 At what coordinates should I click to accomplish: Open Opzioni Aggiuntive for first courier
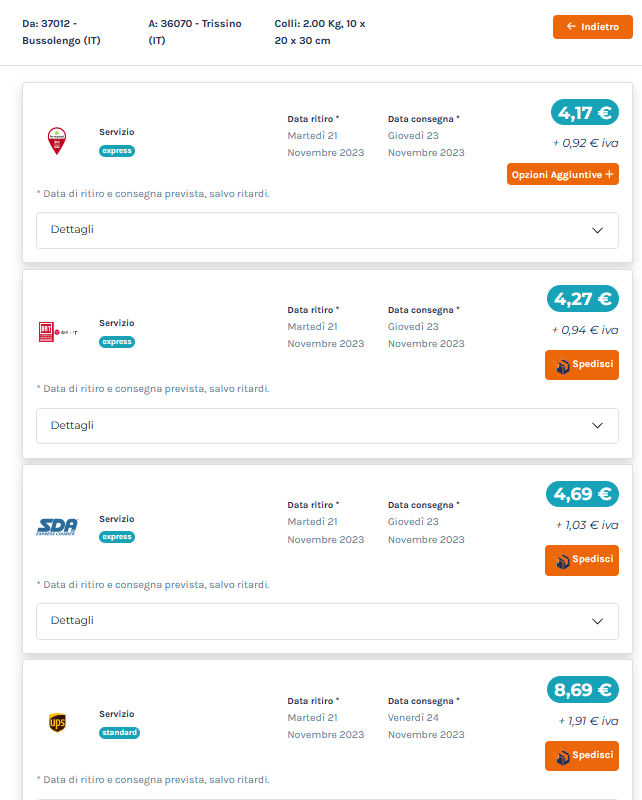click(562, 174)
